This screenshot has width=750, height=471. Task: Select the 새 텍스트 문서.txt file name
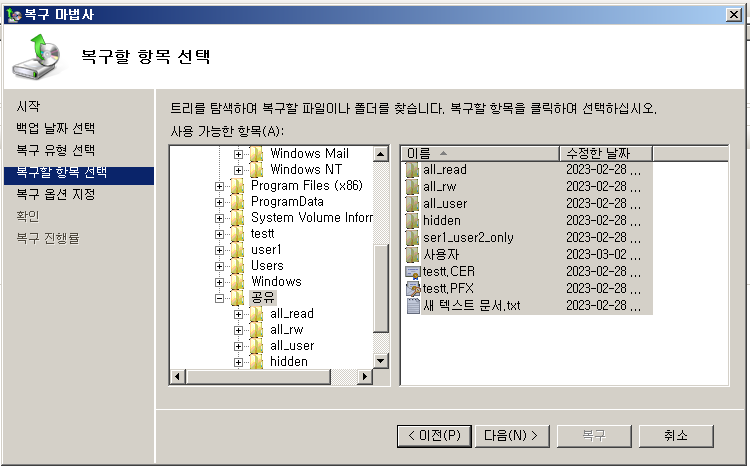click(x=472, y=306)
